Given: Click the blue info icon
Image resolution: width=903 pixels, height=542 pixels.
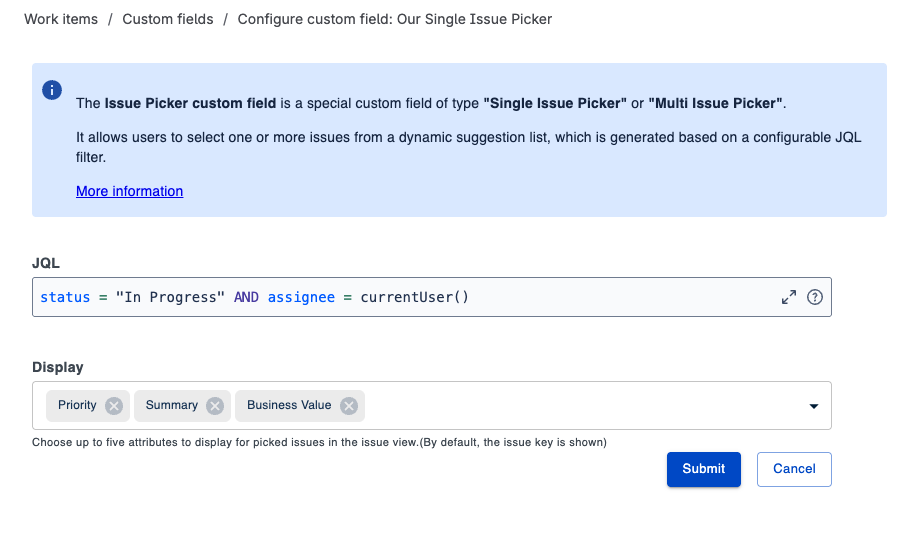Looking at the screenshot, I should click(x=52, y=90).
